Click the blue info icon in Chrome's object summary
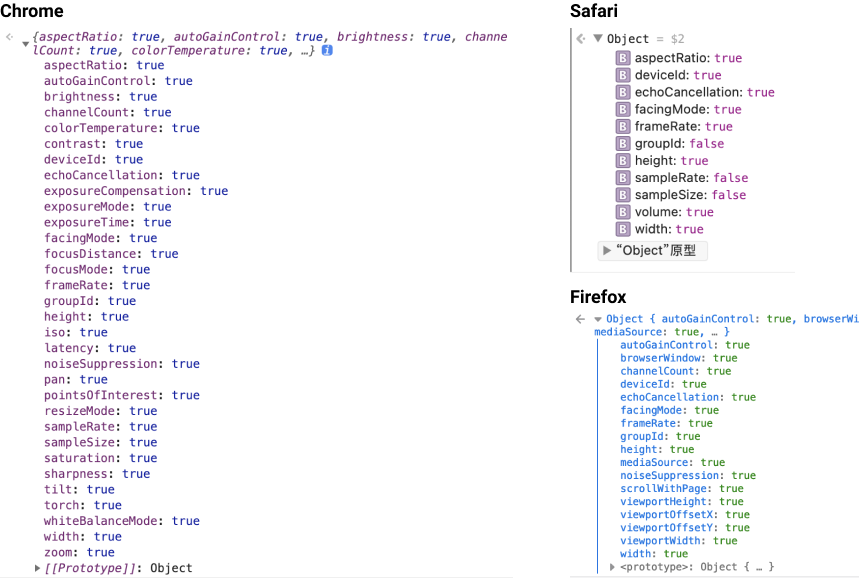Screen dimensions: 859x578 (327, 50)
